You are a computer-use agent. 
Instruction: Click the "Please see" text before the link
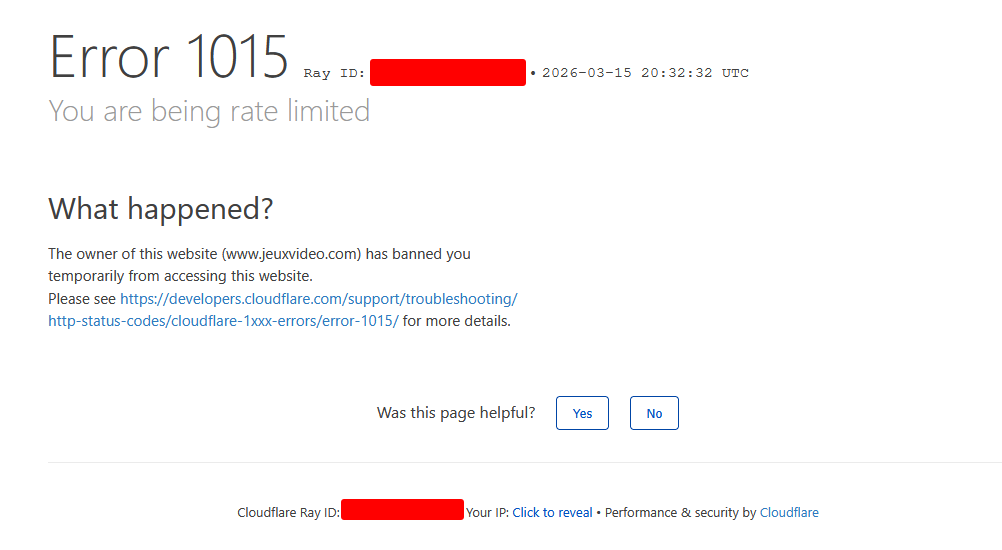click(x=82, y=299)
